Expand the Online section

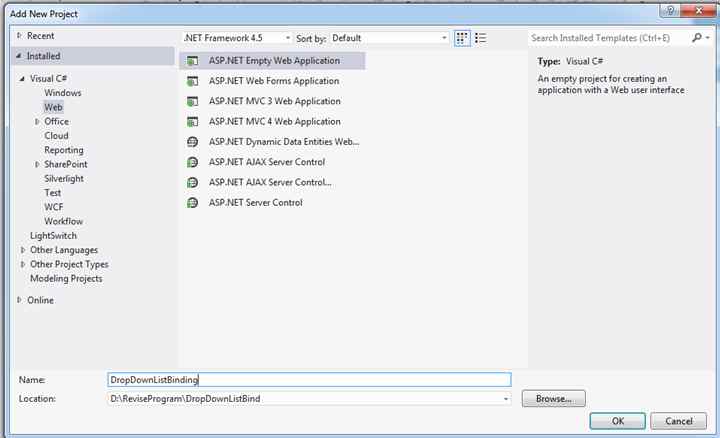click(19, 300)
